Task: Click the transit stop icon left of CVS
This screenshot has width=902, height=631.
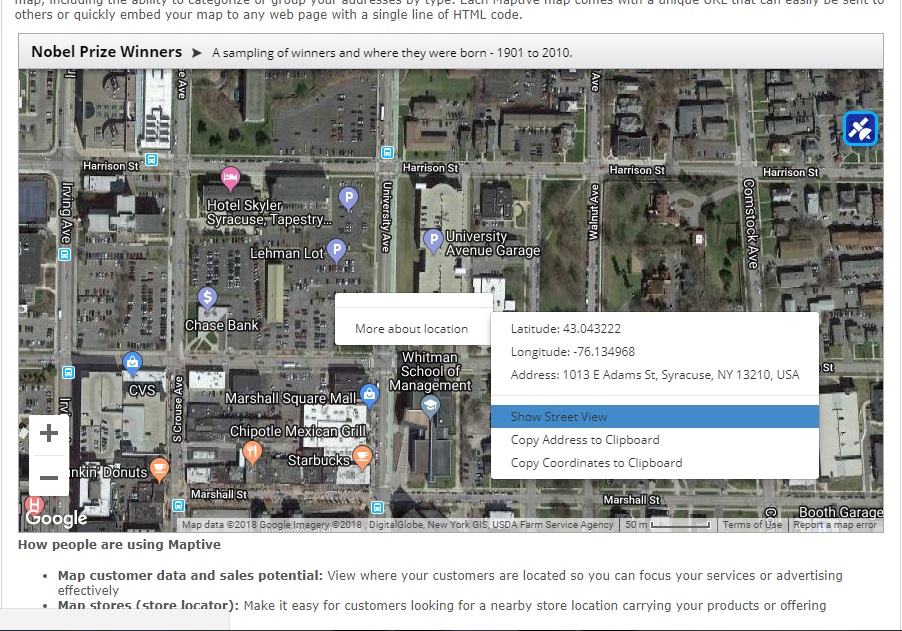Action: [68, 372]
